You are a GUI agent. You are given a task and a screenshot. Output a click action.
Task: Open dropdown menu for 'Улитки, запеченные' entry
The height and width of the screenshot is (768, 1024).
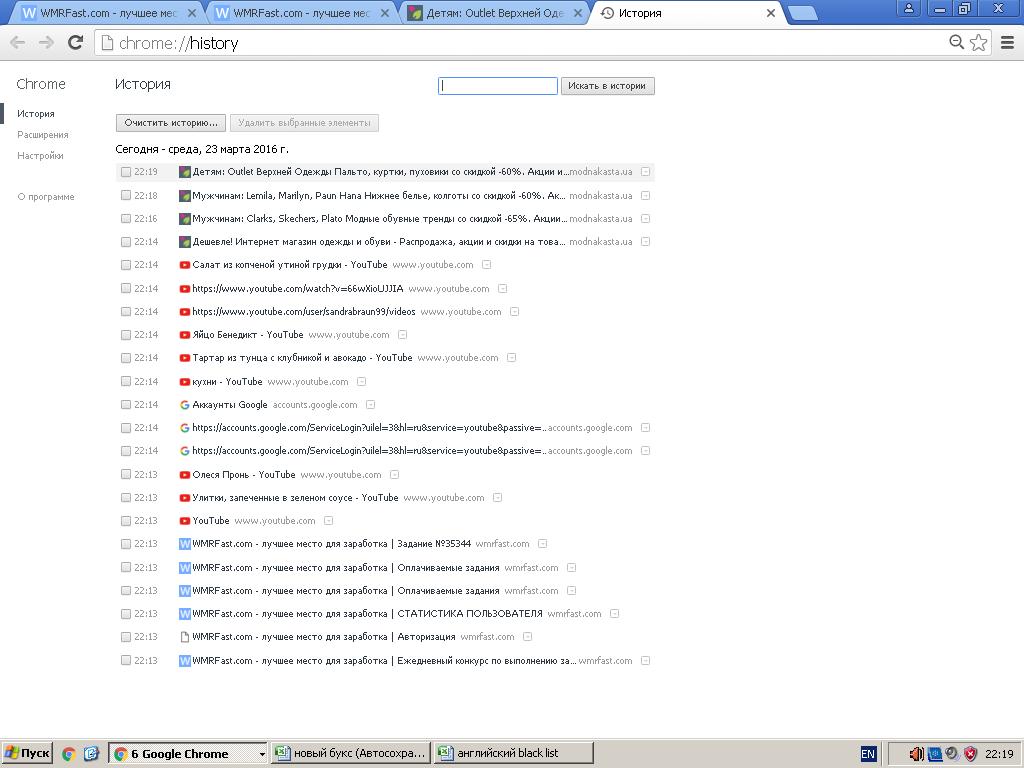[497, 498]
